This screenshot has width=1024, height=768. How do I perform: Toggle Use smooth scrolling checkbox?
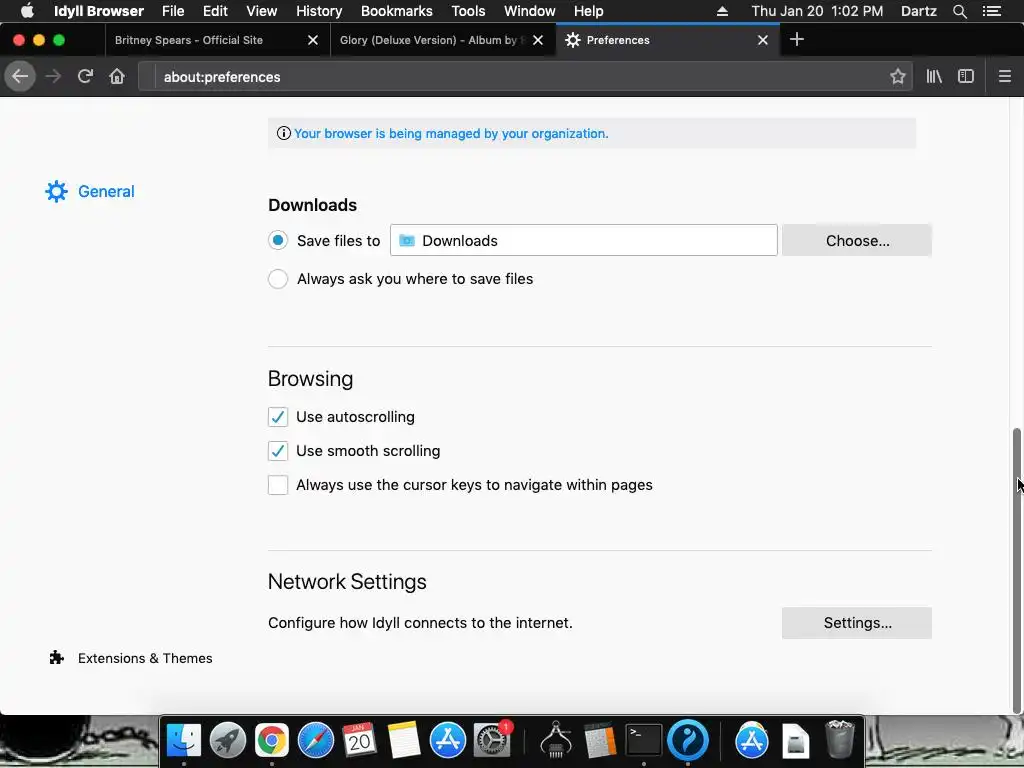[278, 451]
